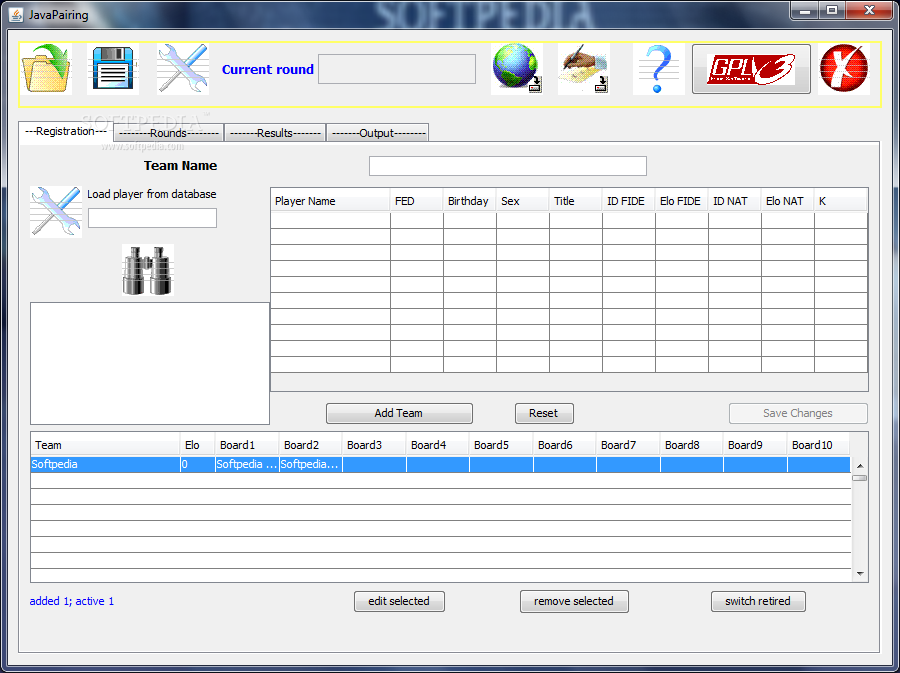900x673 pixels.
Task: Click the Title column header
Action: coord(576,201)
